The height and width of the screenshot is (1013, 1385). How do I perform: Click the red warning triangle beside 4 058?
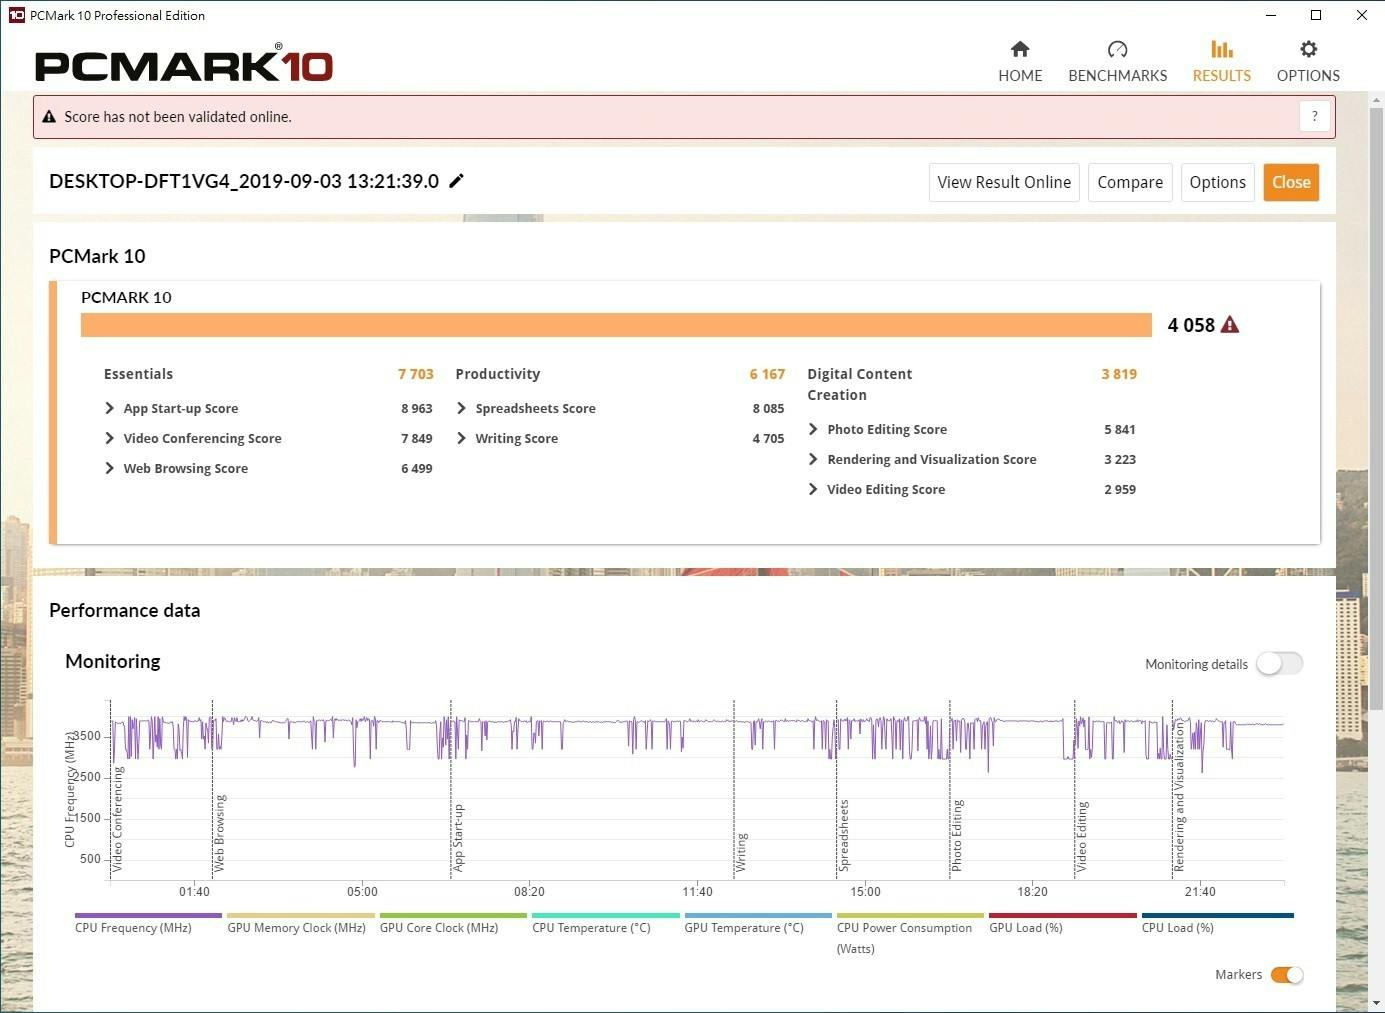(x=1230, y=325)
